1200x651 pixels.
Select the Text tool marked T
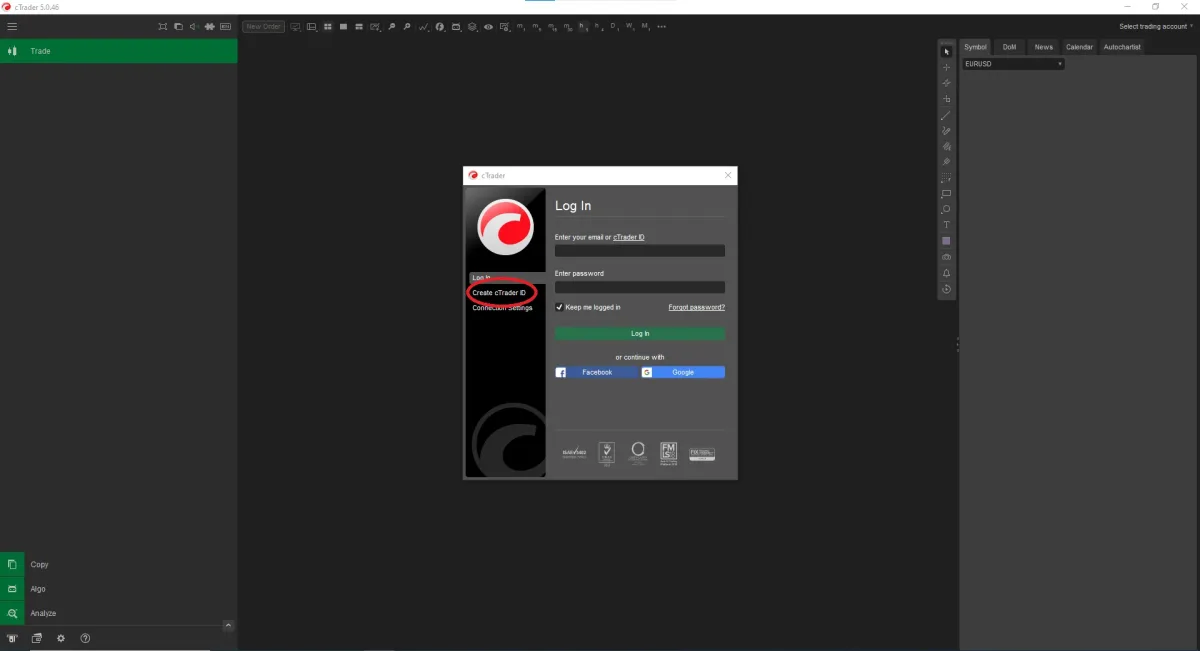pyautogui.click(x=947, y=225)
